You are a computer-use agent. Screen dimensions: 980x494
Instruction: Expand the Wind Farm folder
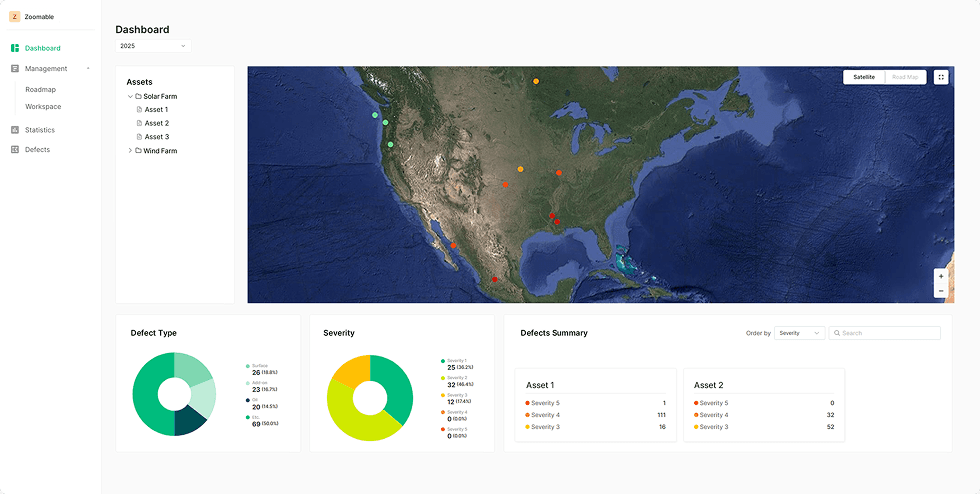pos(130,151)
